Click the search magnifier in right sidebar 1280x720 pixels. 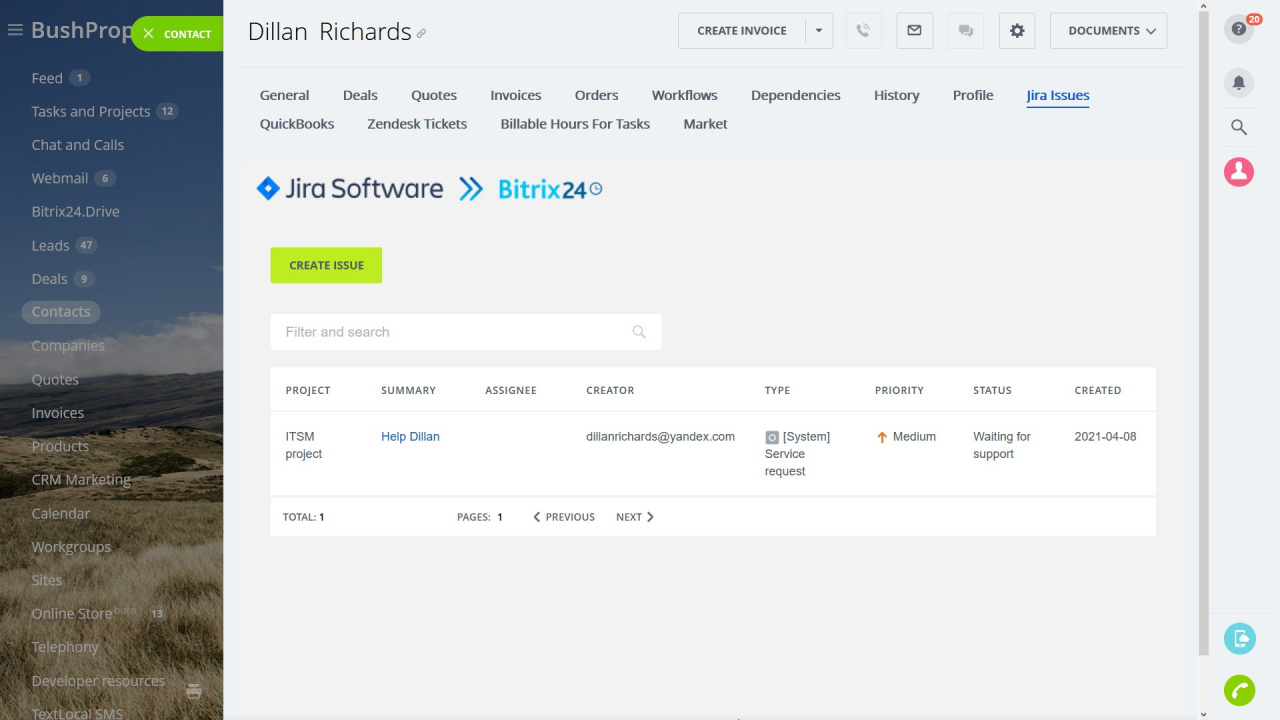click(1239, 127)
